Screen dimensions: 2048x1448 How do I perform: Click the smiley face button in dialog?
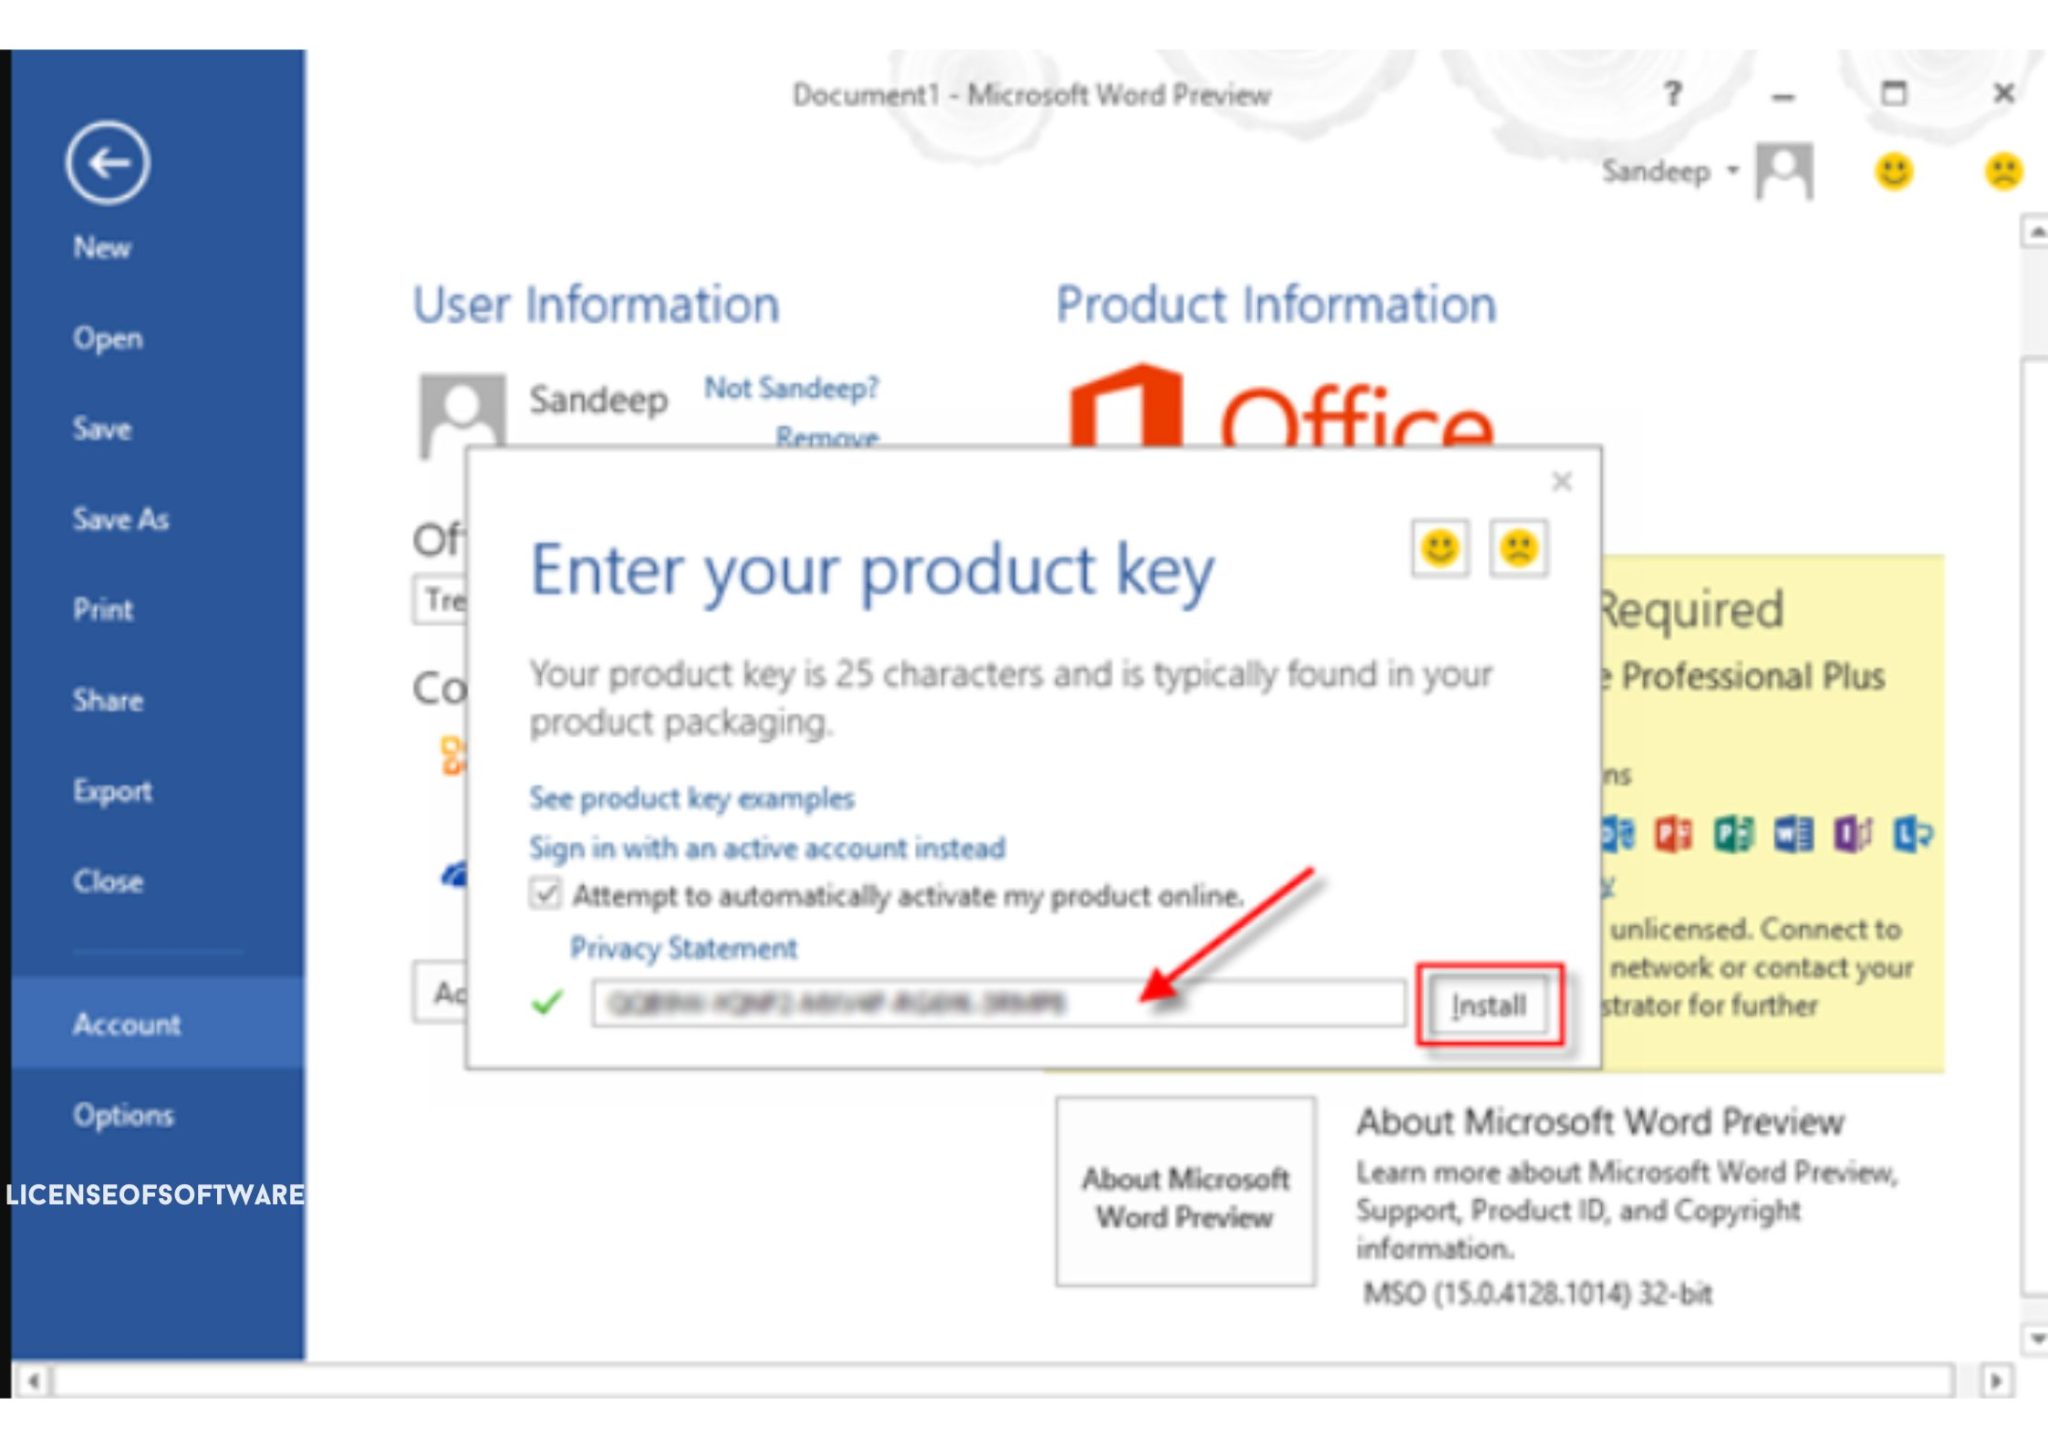pos(1440,548)
